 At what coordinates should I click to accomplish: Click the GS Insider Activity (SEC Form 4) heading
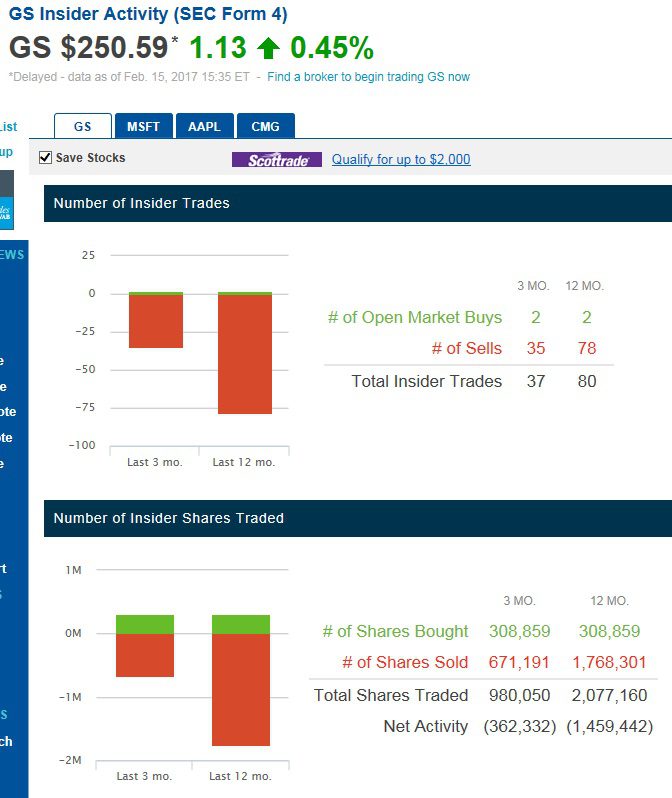pos(148,14)
